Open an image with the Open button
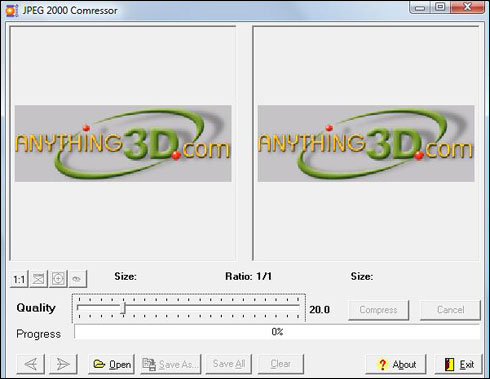 point(112,364)
